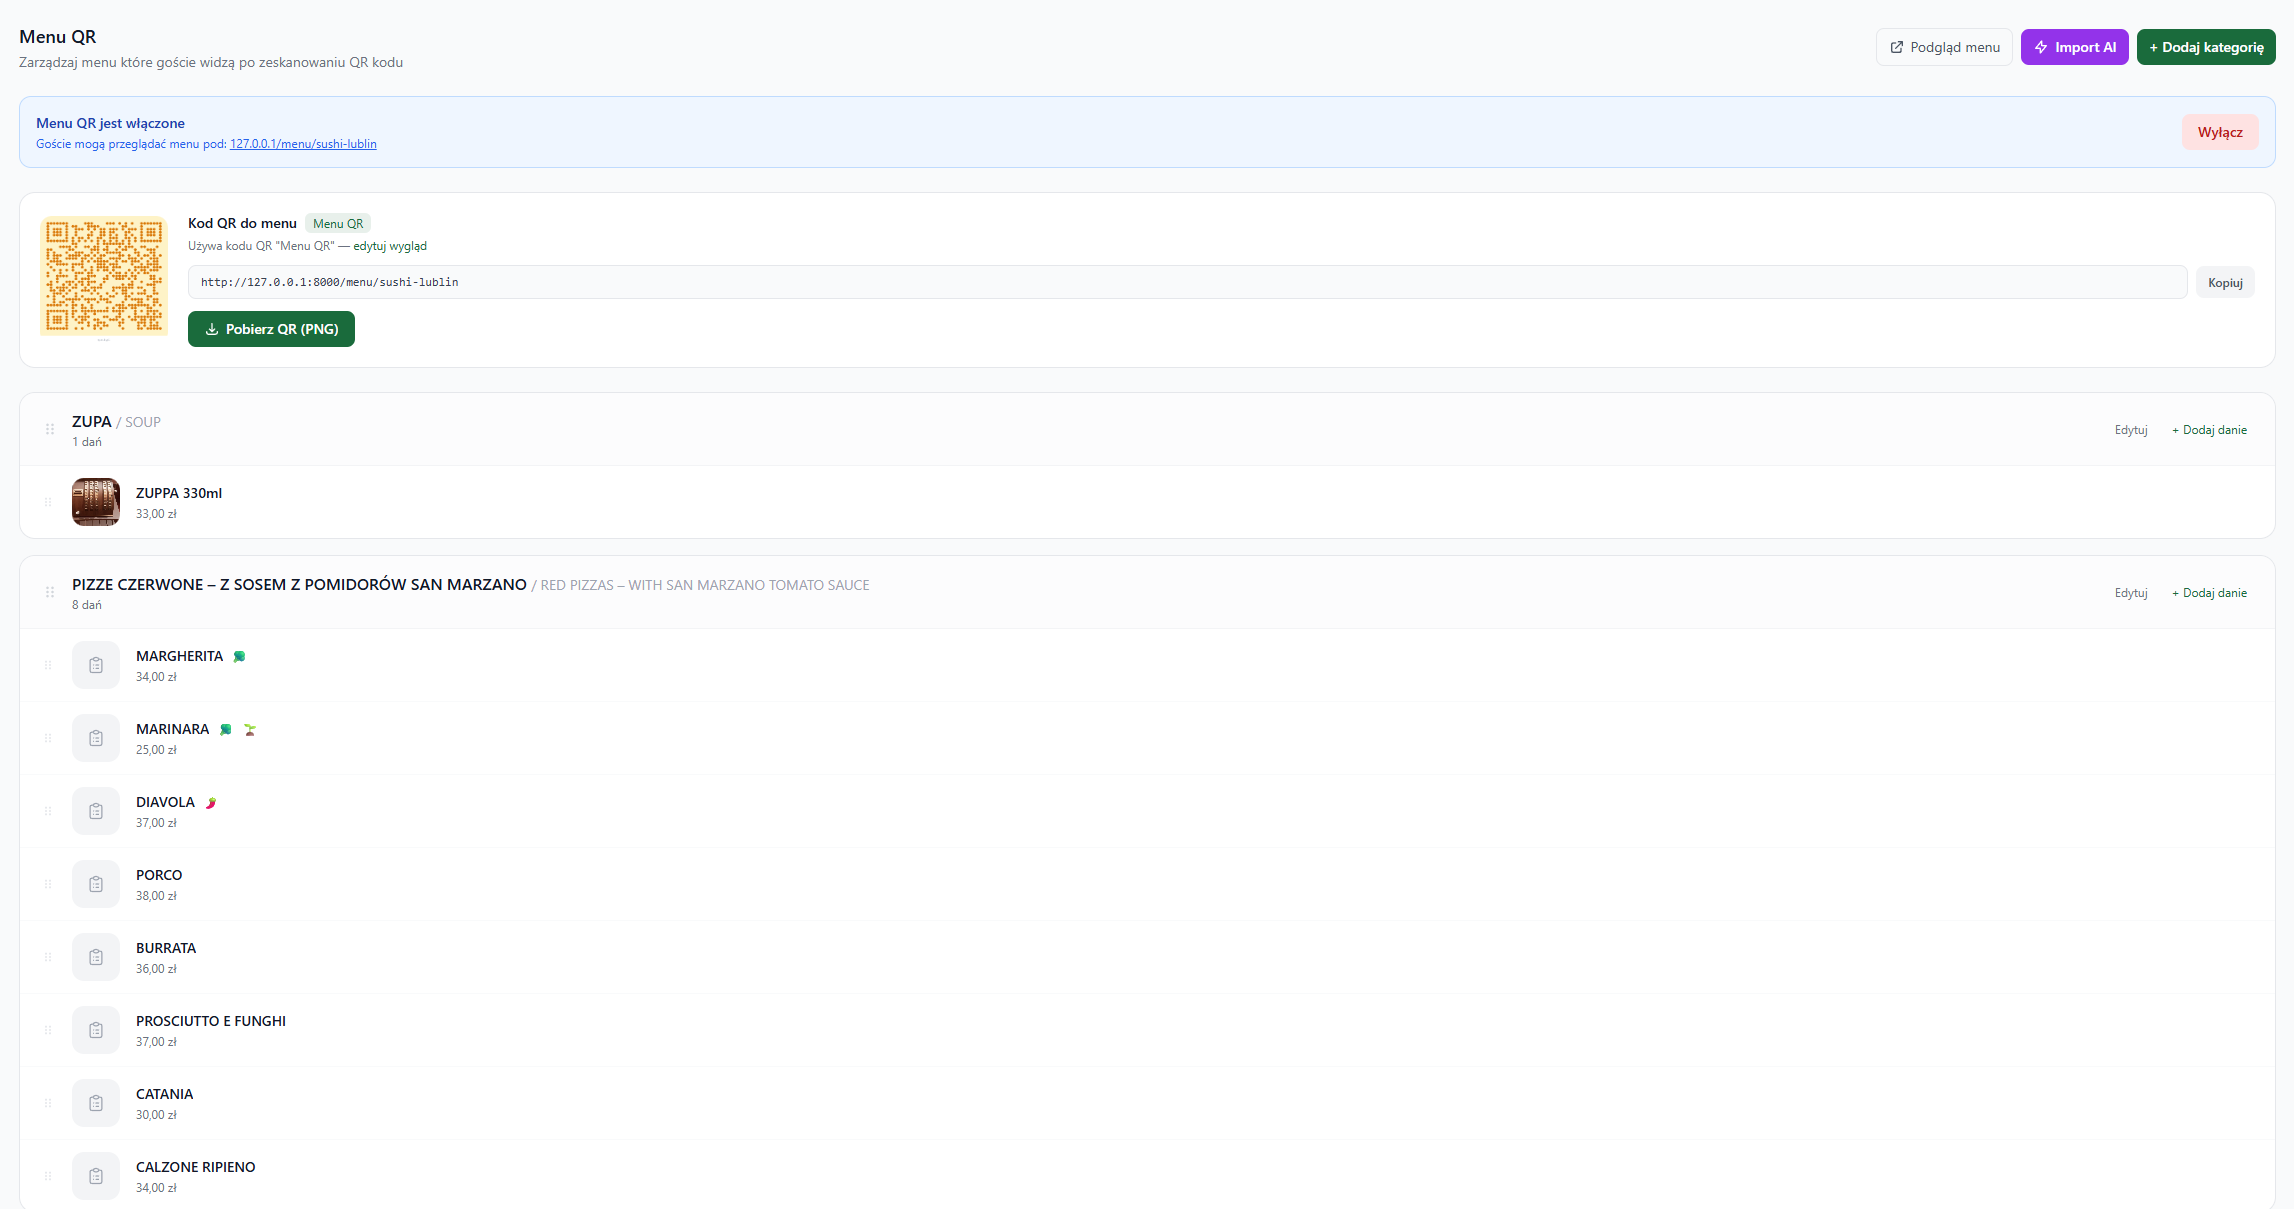2294x1209 pixels.
Task: Click the menu URL text field
Action: point(1186,282)
